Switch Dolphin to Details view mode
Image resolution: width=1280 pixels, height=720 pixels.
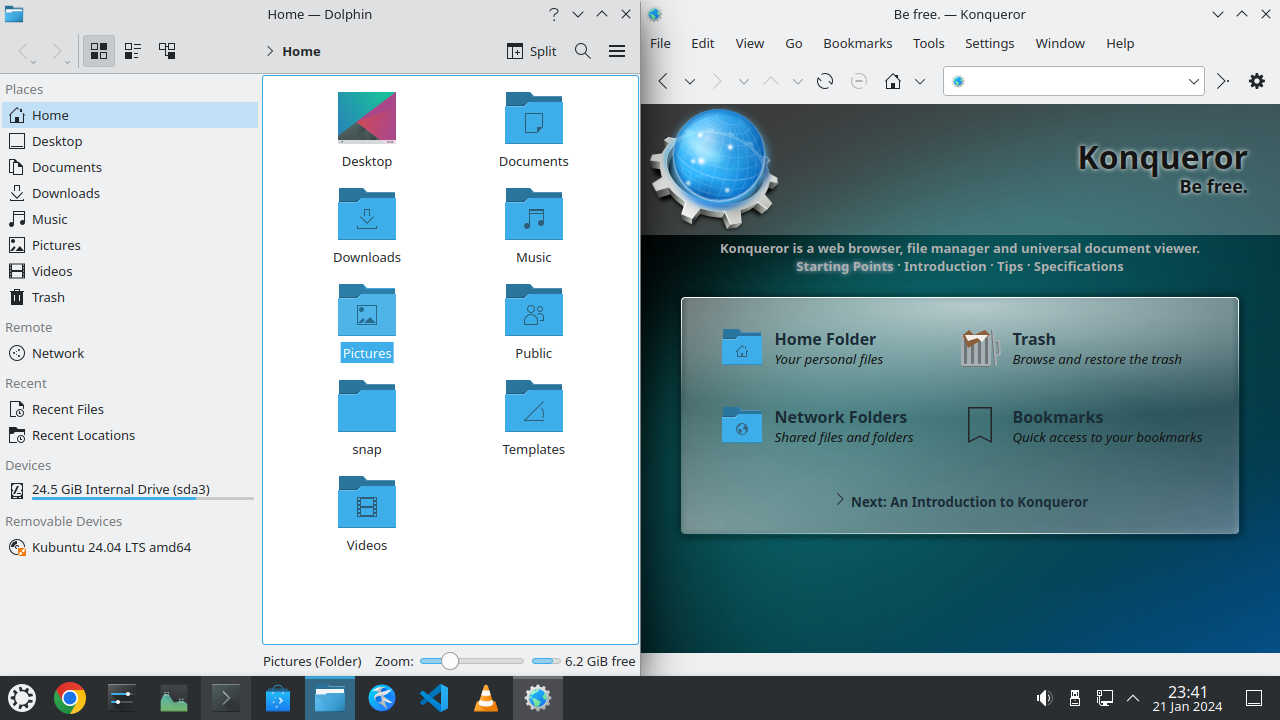pyautogui.click(x=167, y=51)
